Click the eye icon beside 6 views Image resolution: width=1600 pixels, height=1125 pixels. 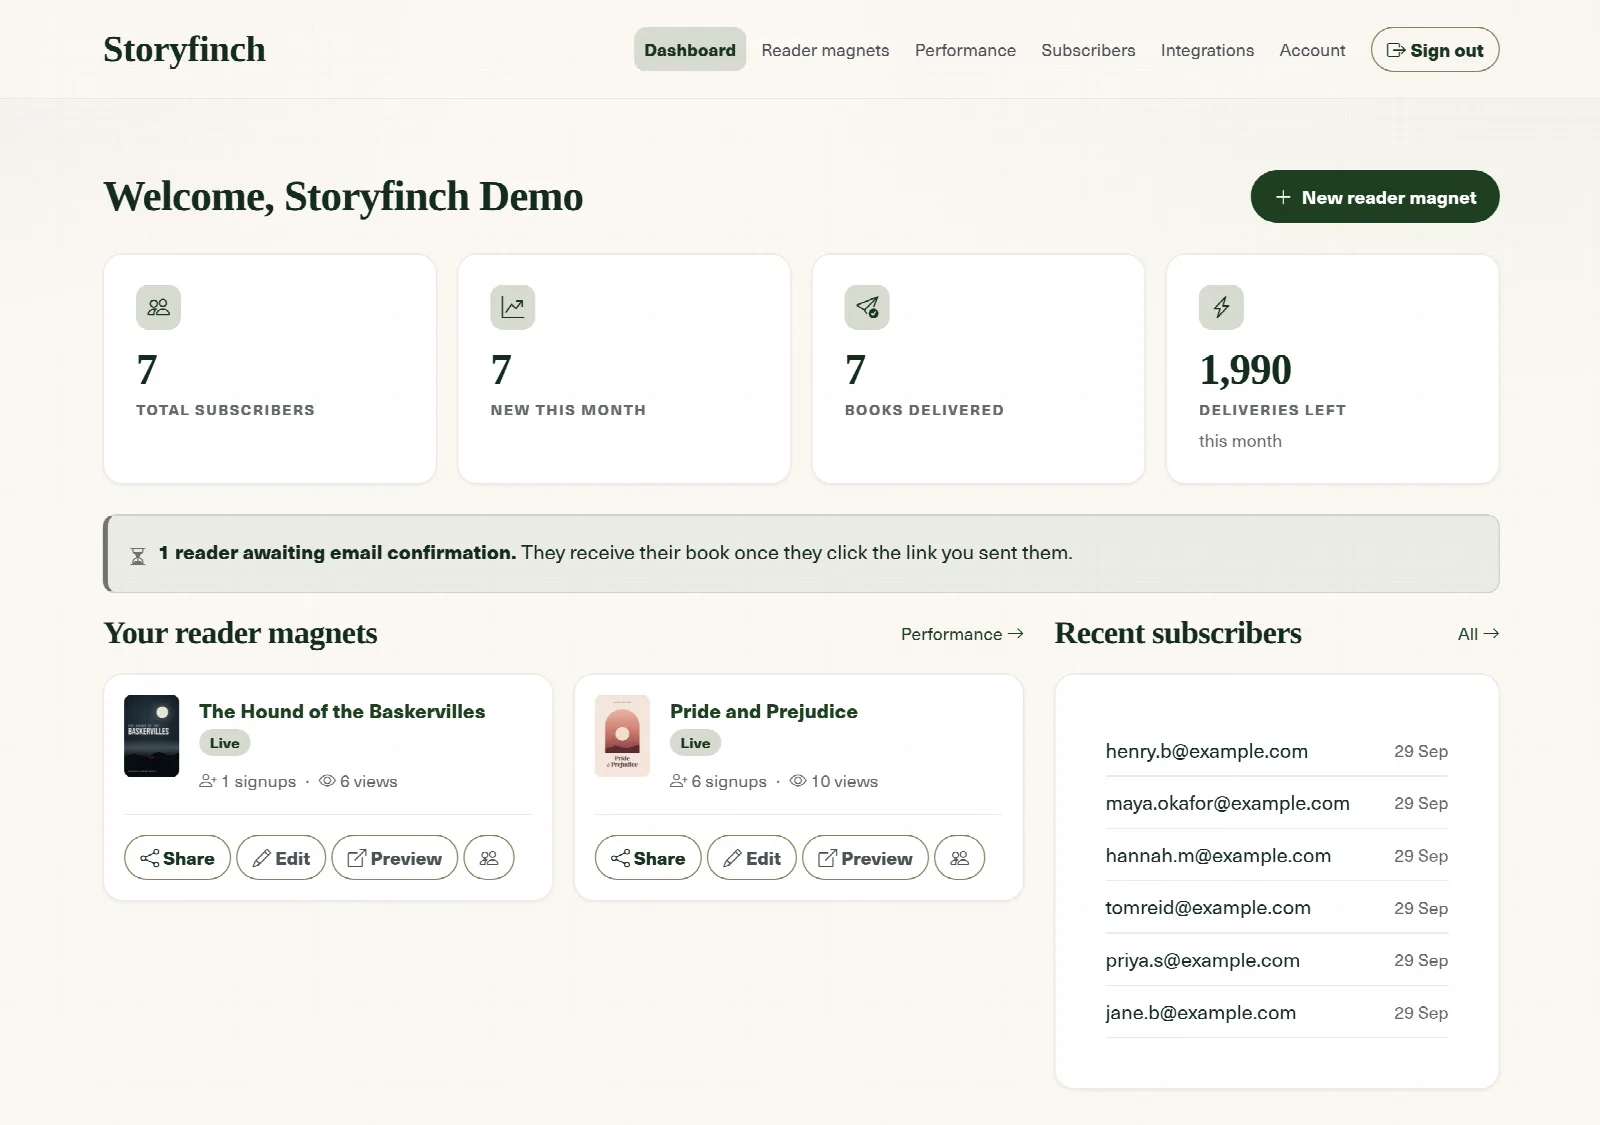[327, 781]
